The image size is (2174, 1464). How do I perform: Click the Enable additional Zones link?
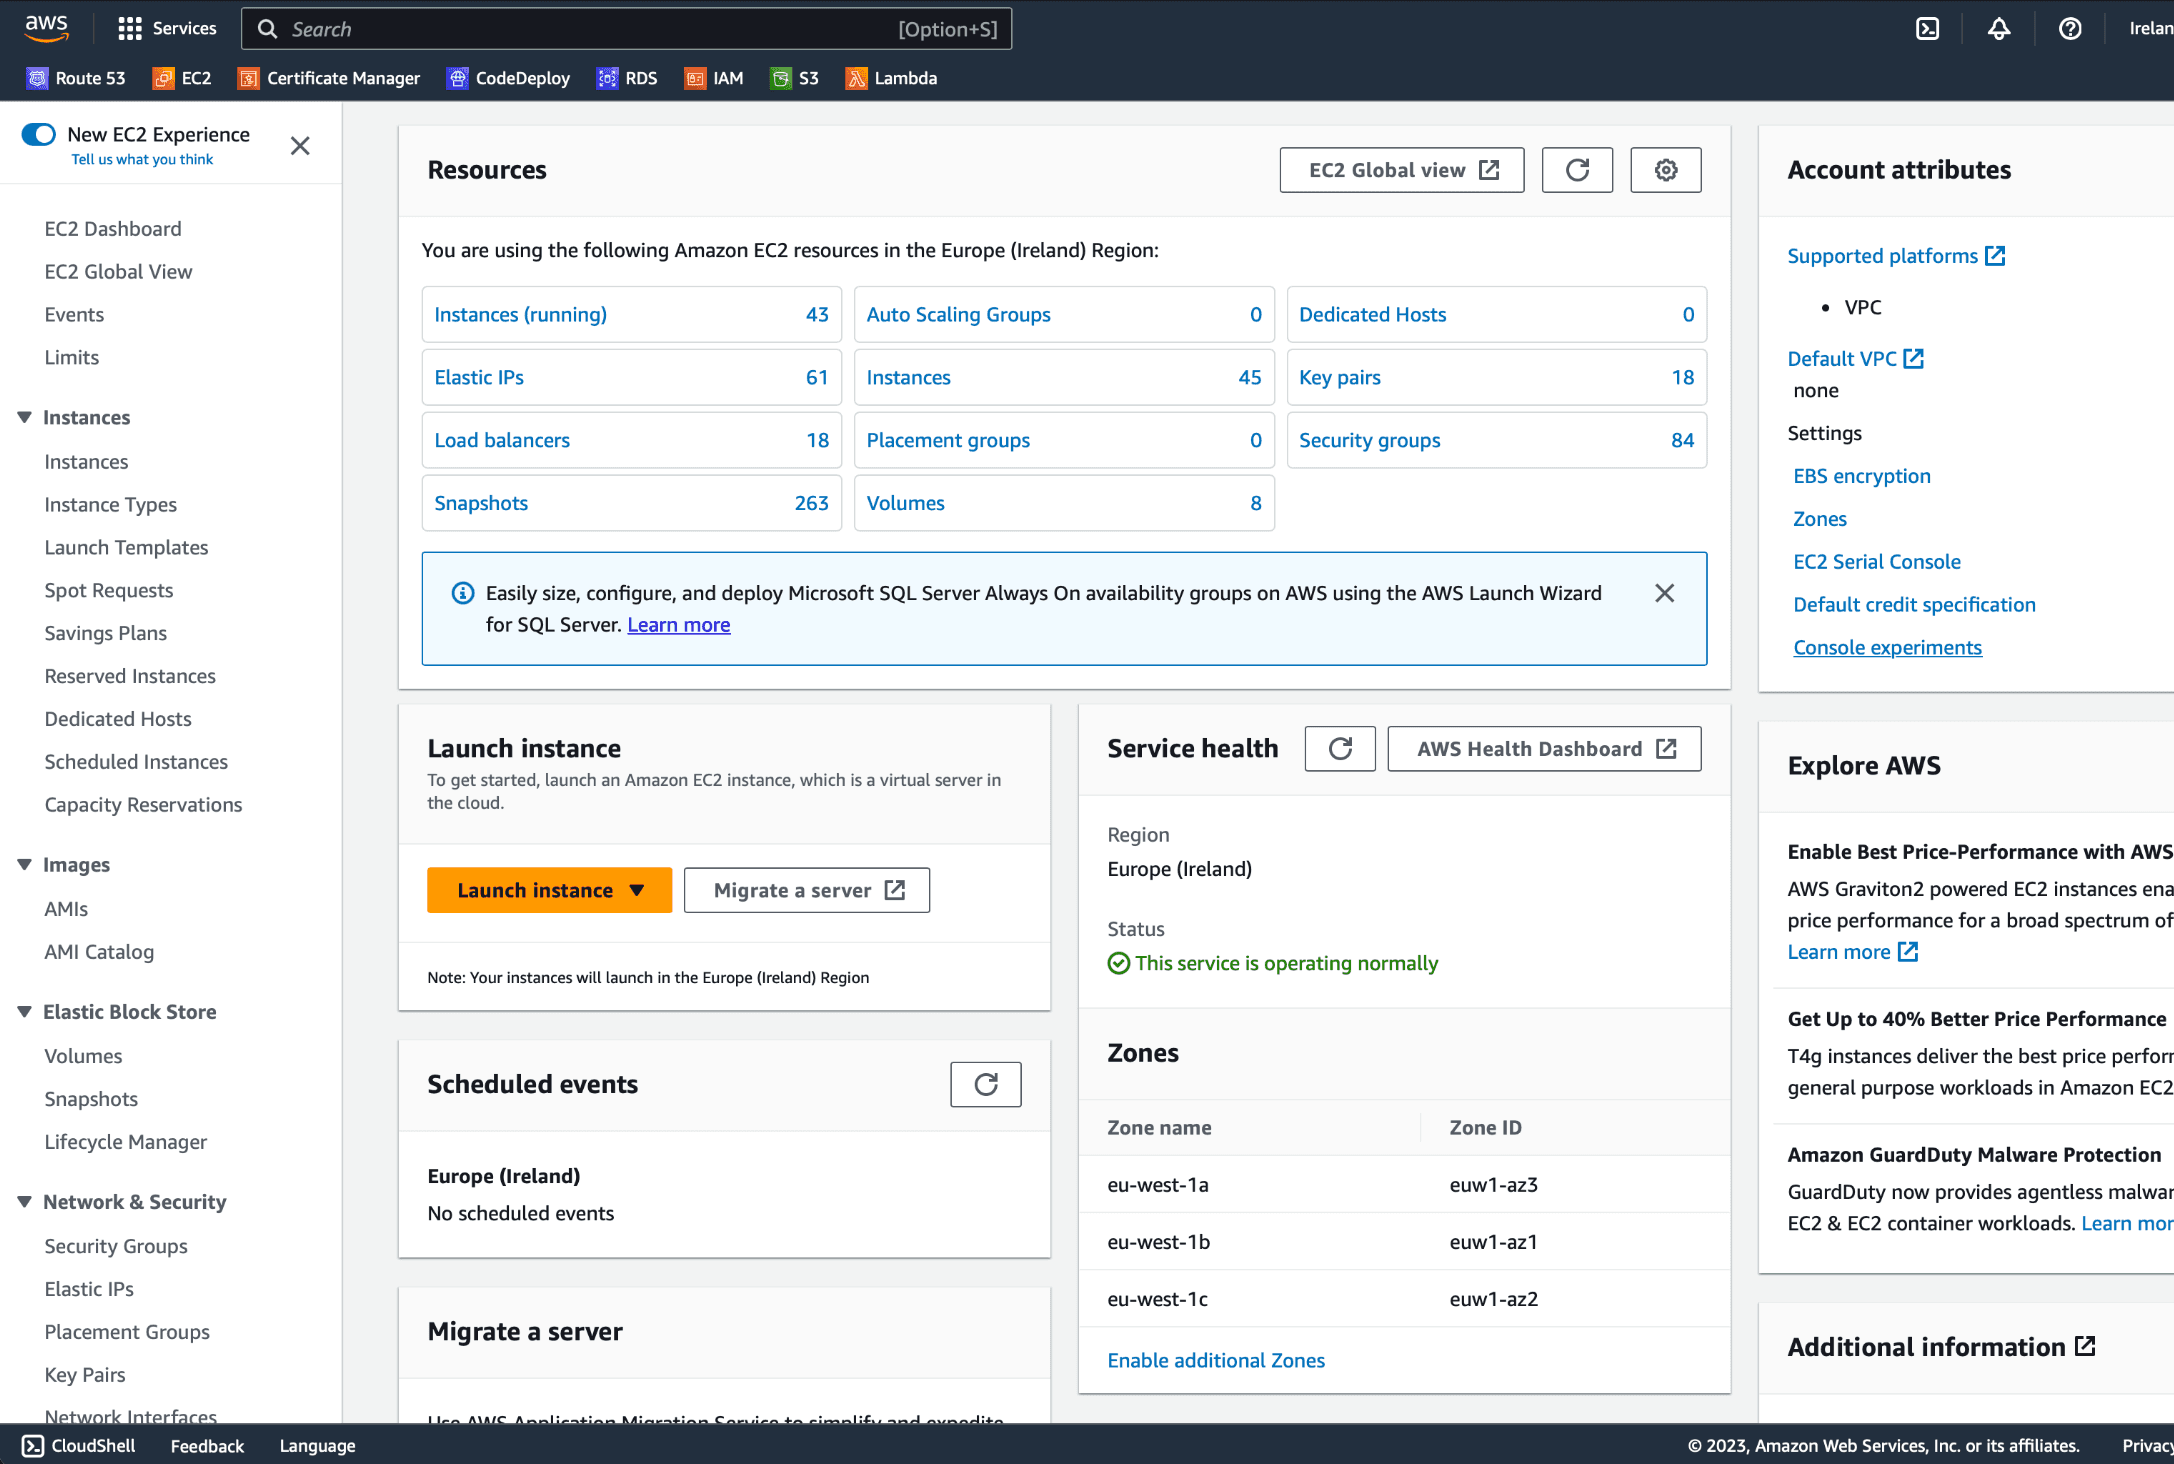pos(1216,1360)
